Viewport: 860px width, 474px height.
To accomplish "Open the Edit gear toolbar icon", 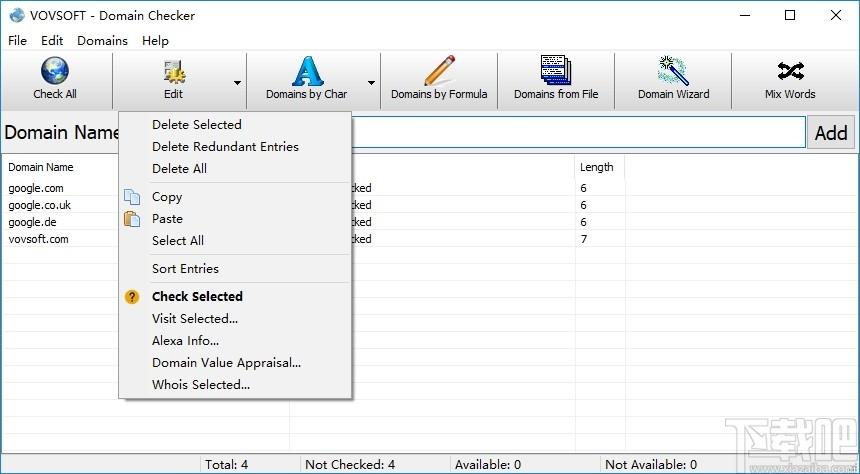I will click(174, 72).
